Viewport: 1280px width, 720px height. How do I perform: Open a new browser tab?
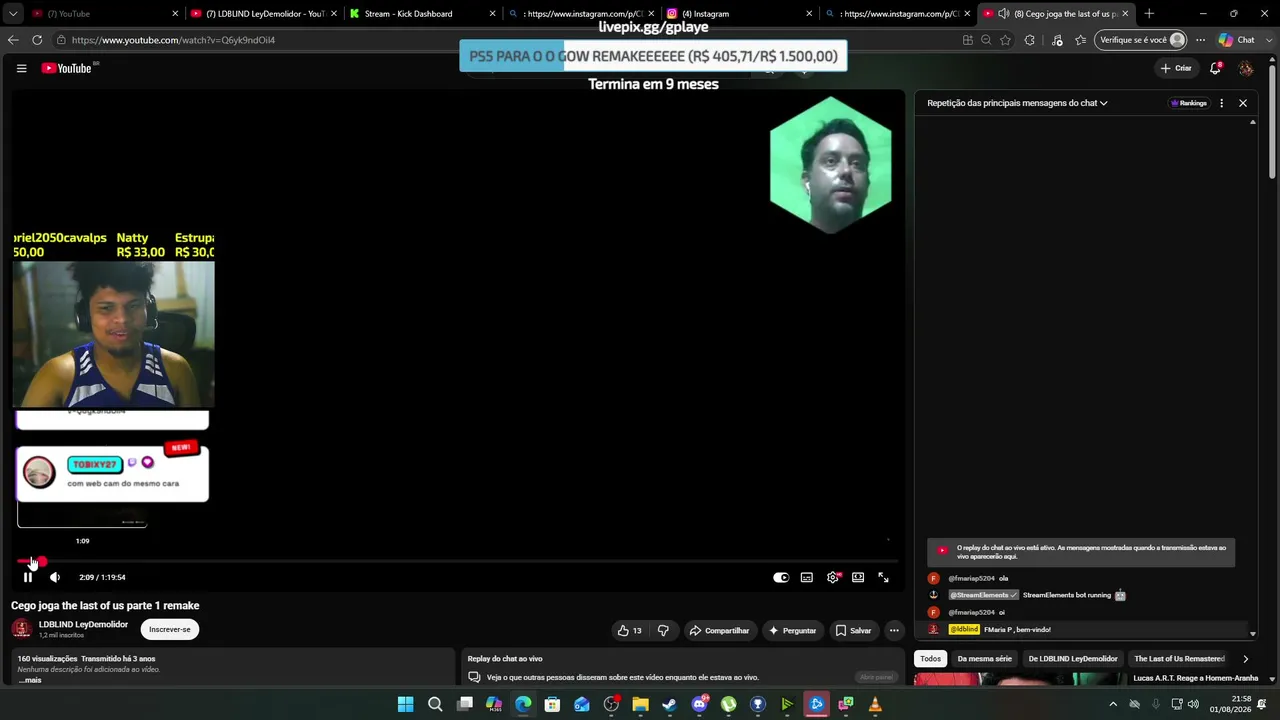(1149, 14)
